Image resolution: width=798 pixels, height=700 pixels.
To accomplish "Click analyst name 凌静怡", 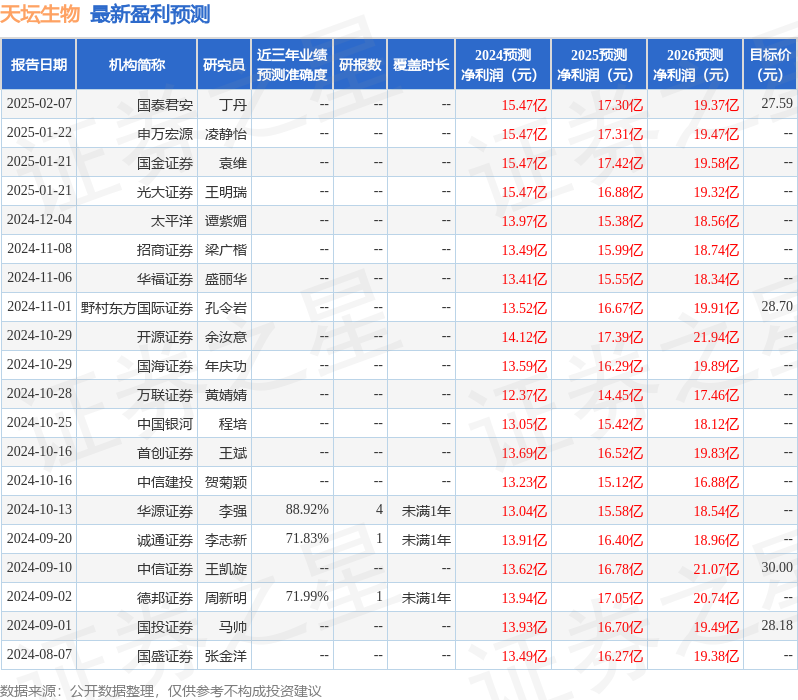I will [x=225, y=134].
